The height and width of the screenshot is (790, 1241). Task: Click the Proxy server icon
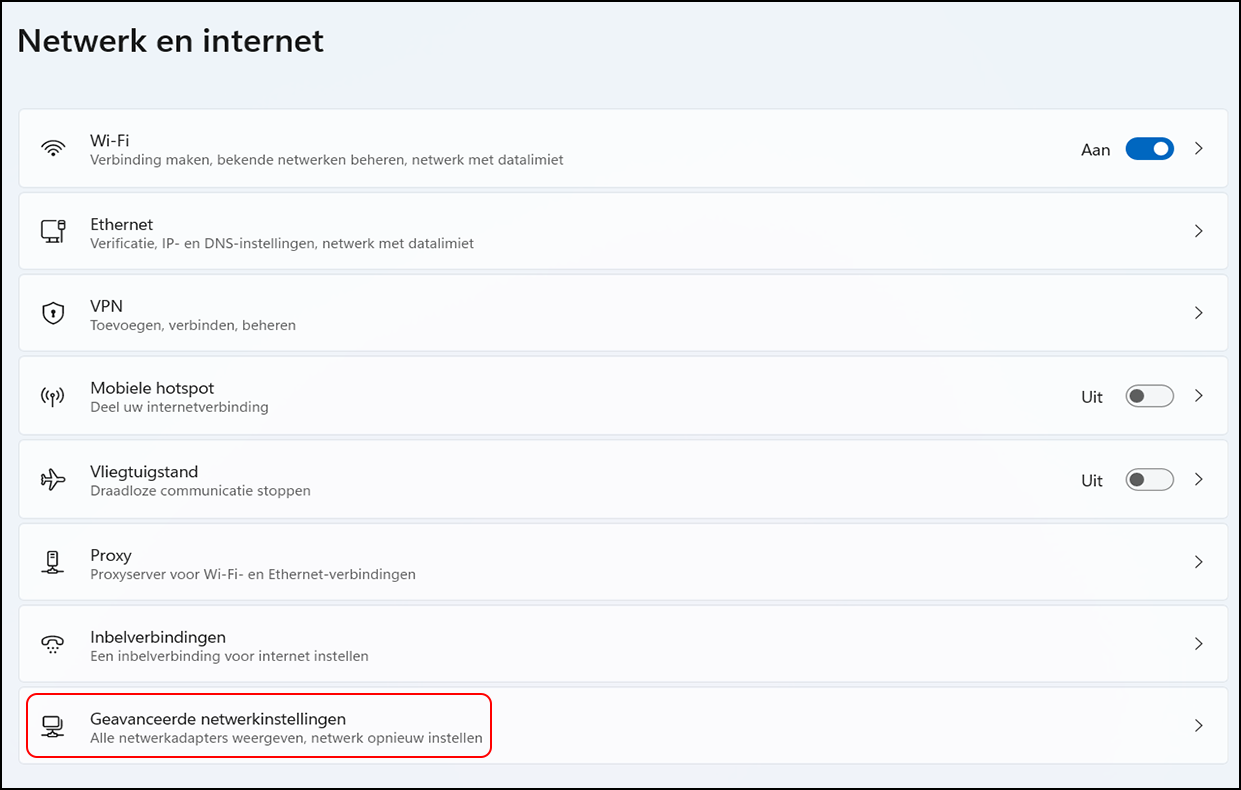53,563
